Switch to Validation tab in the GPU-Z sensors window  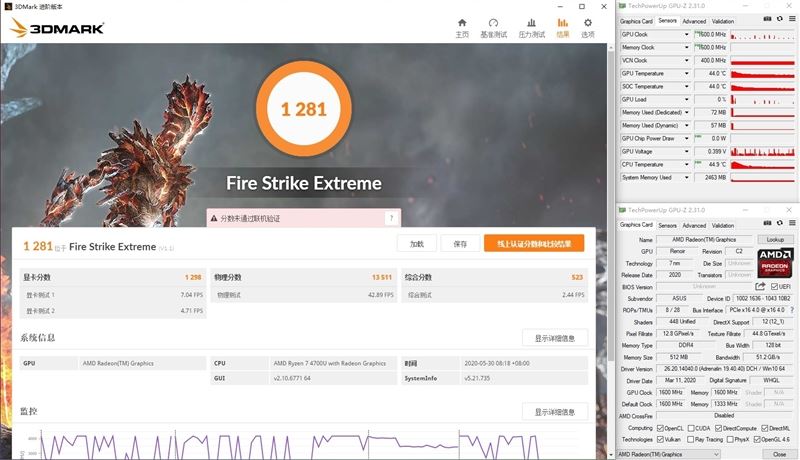point(722,21)
